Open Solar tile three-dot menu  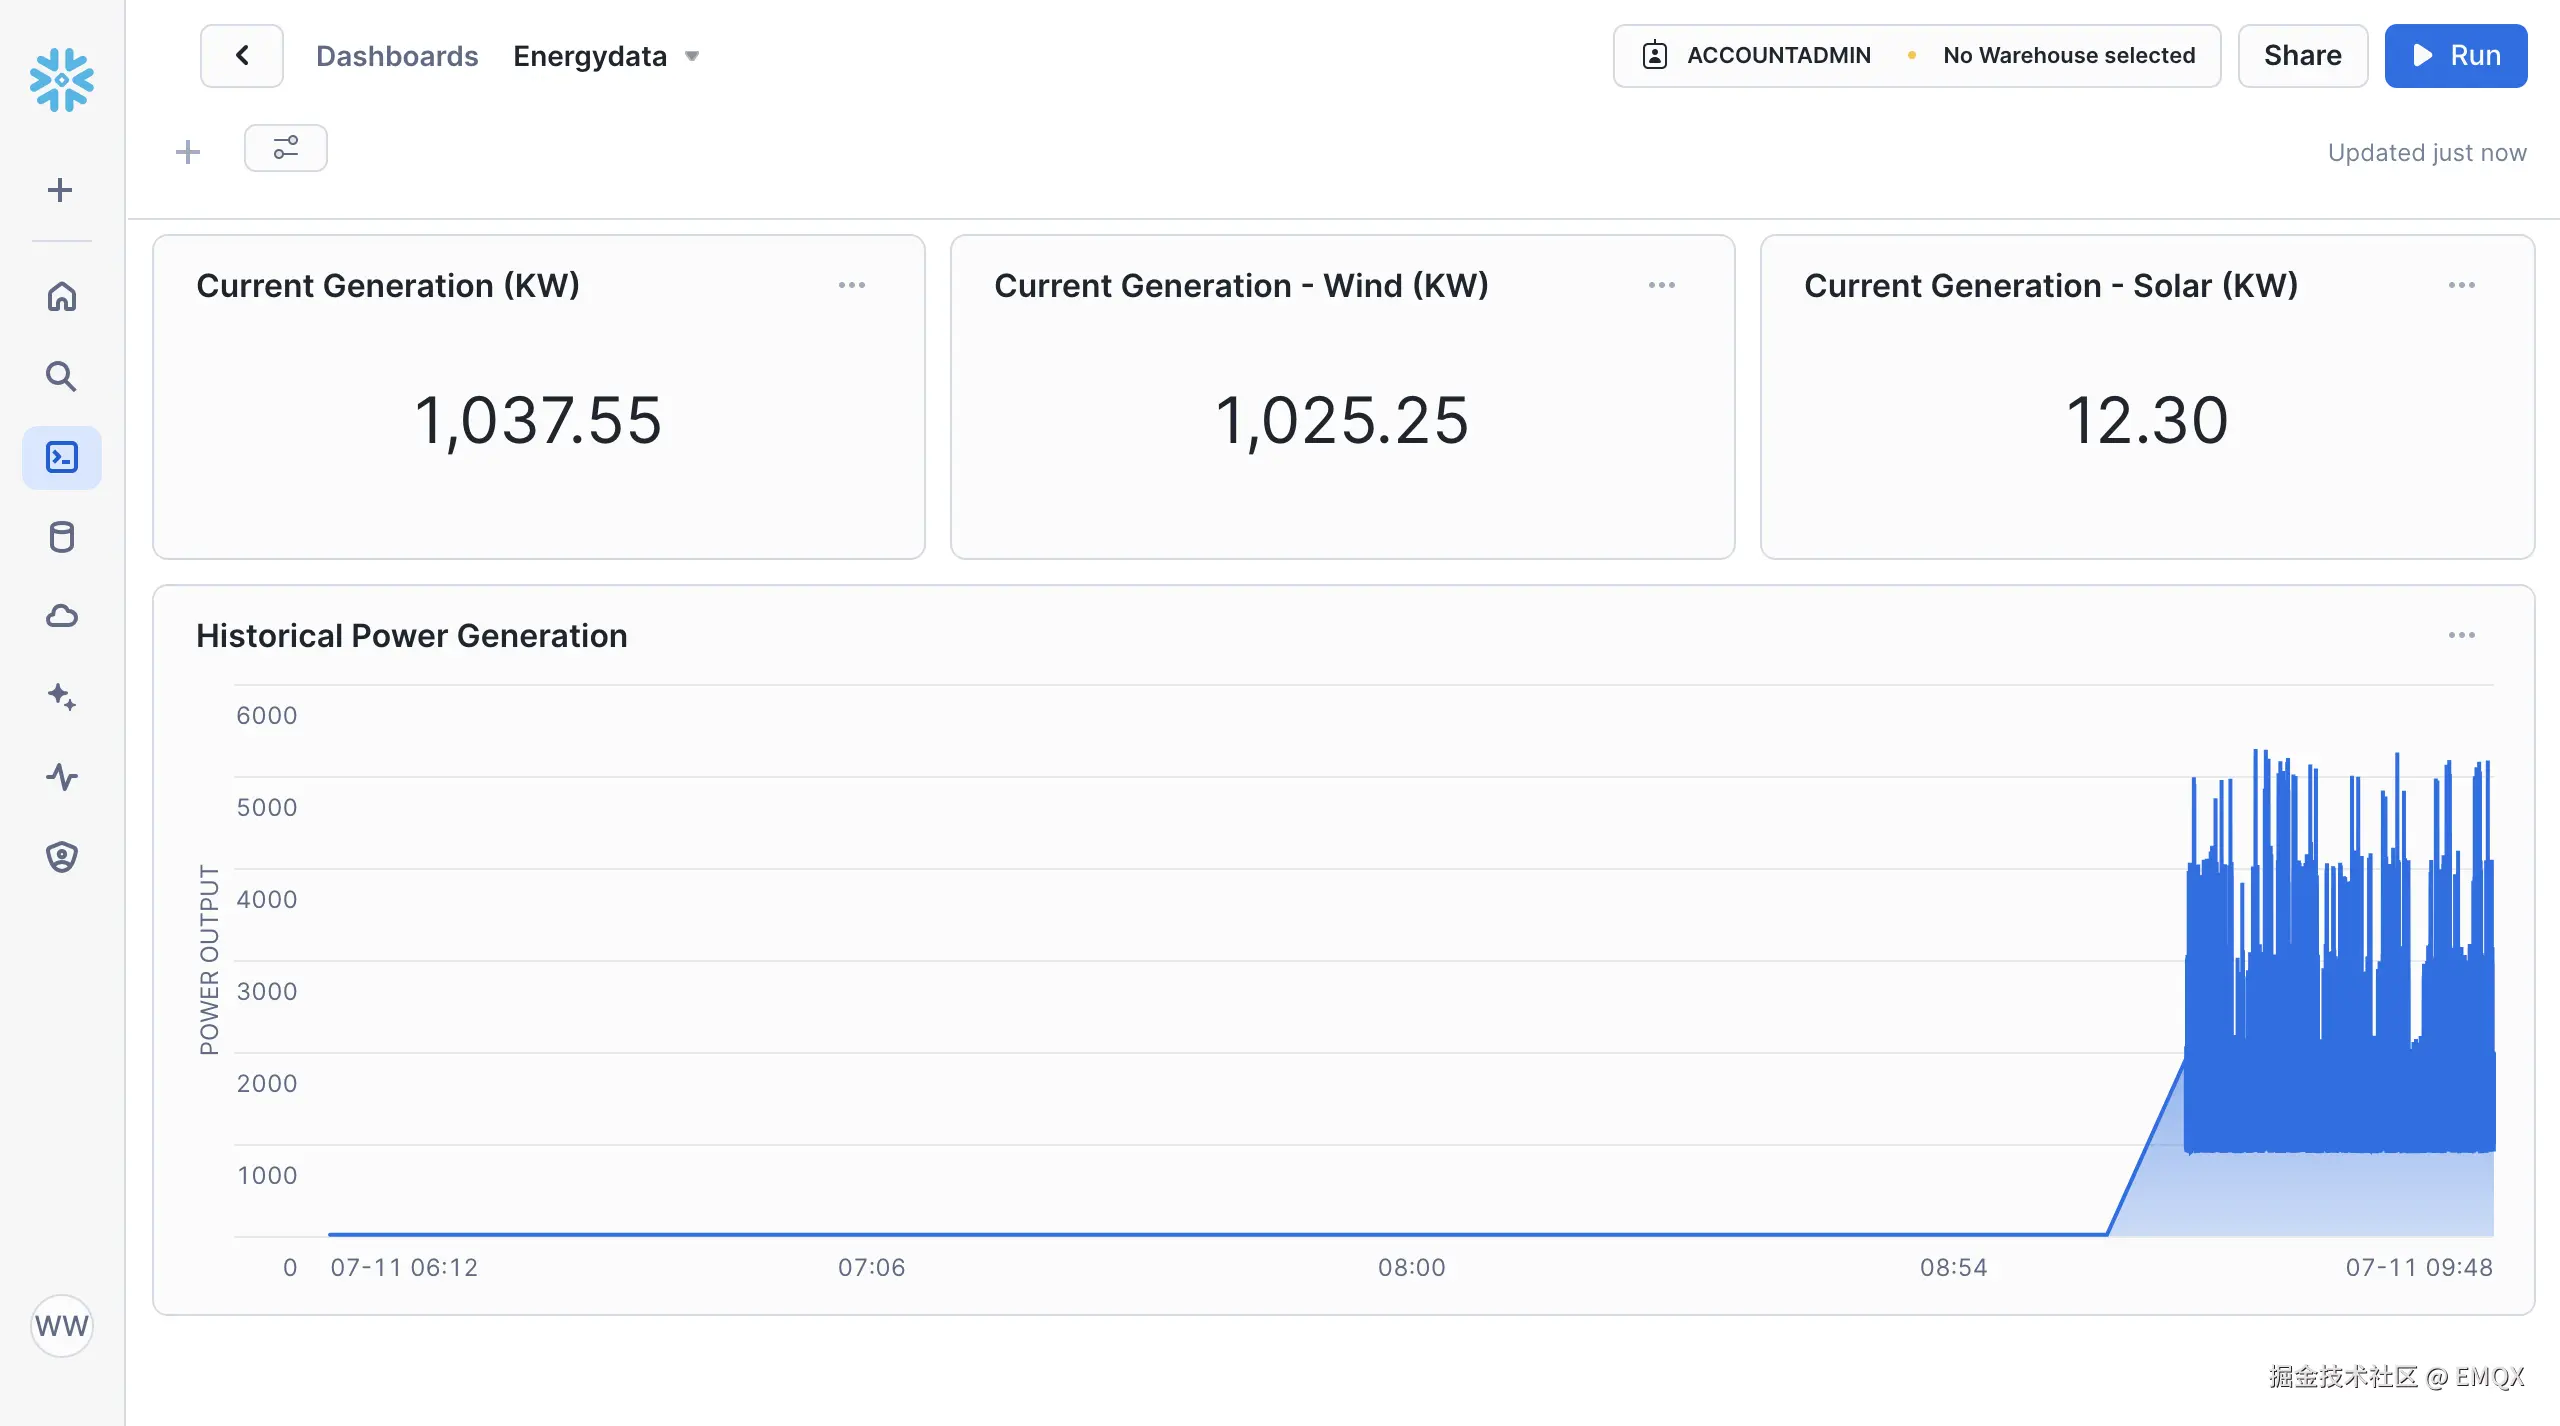(x=2462, y=285)
